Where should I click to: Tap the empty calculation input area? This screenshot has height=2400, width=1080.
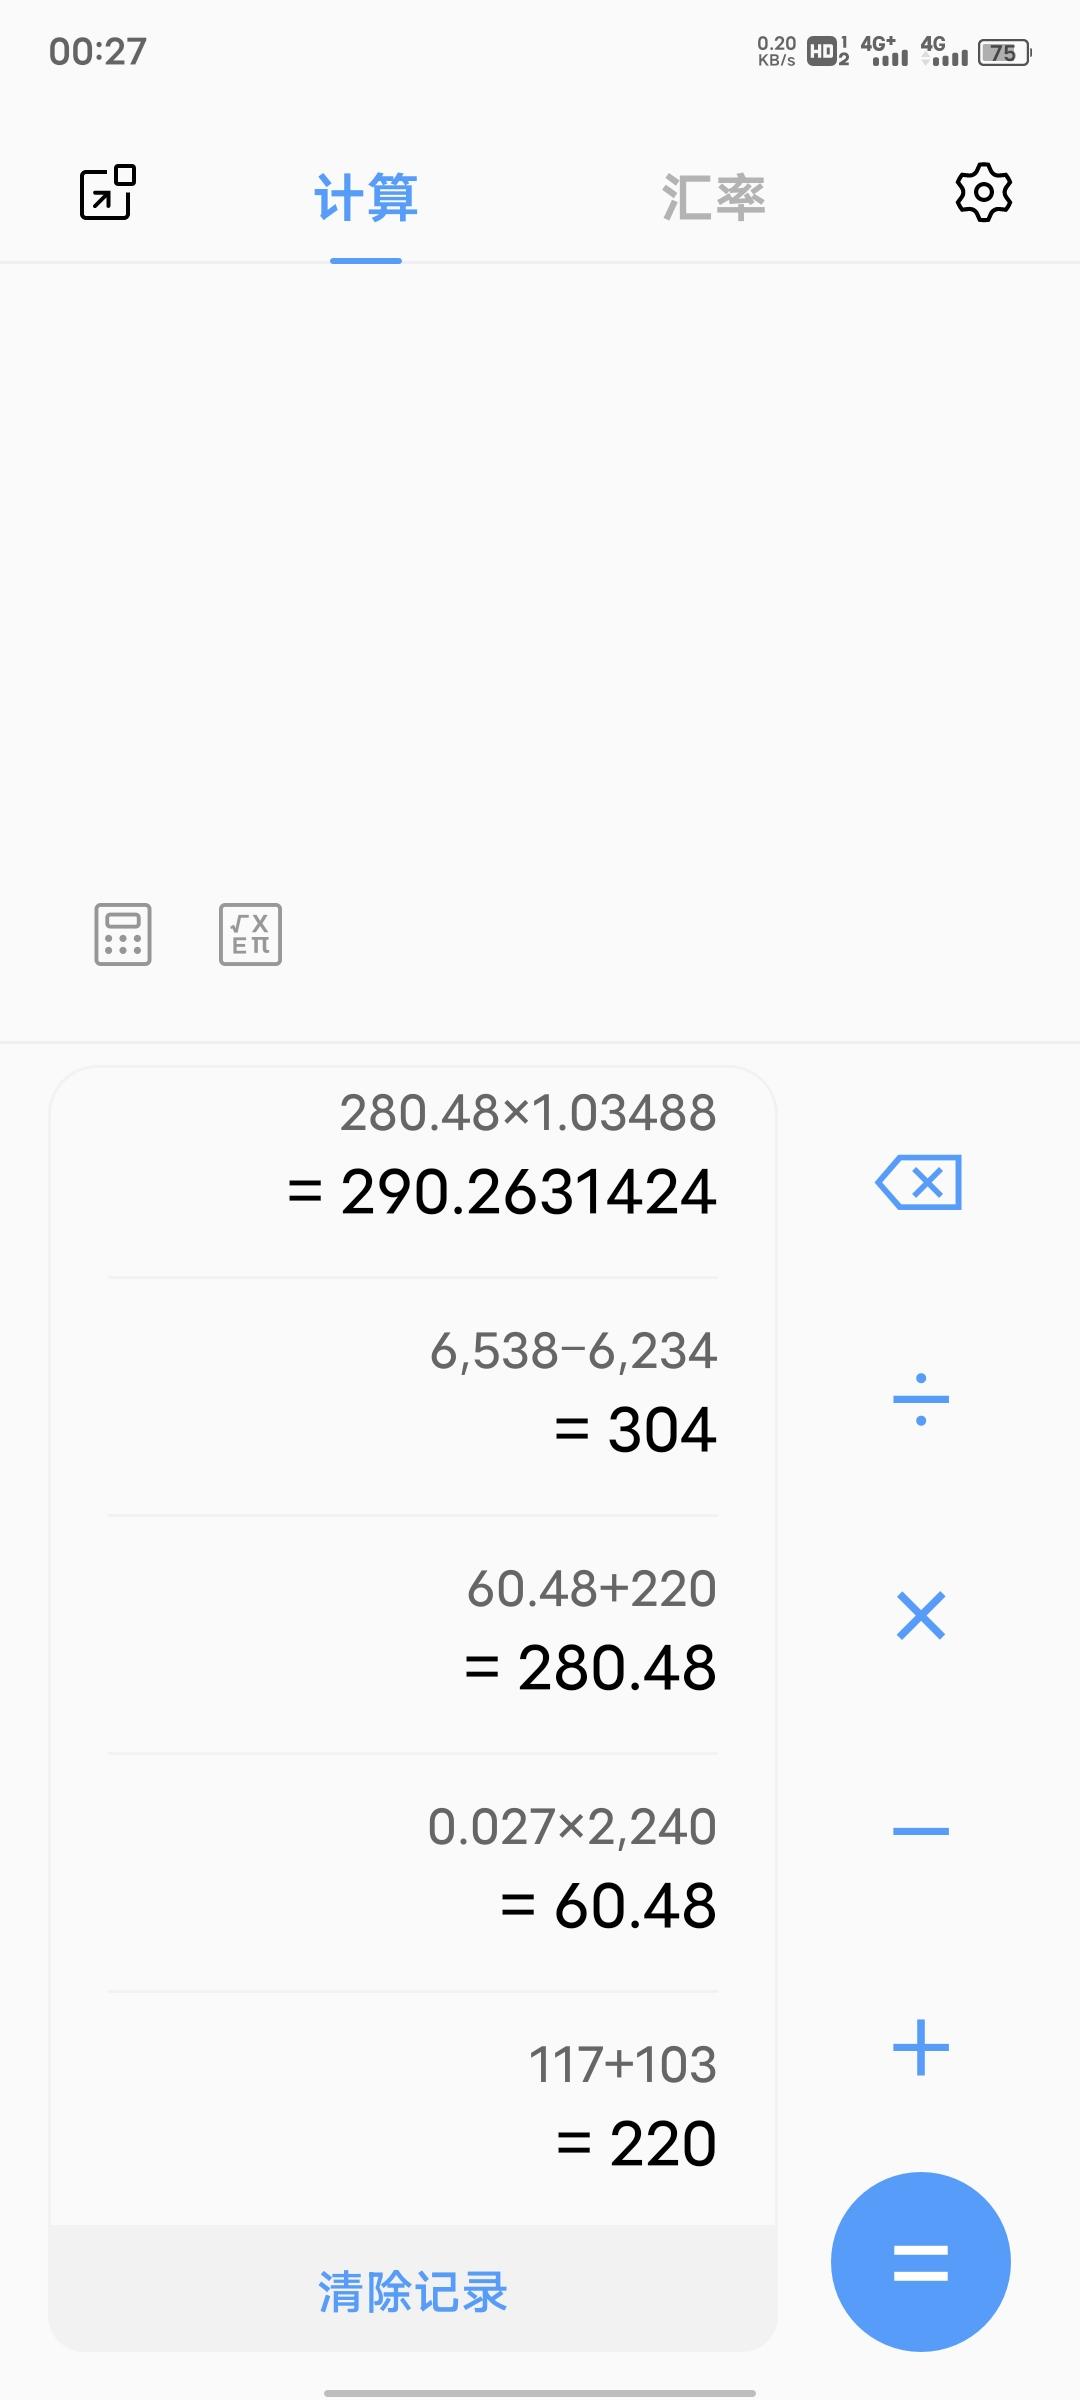click(x=540, y=570)
